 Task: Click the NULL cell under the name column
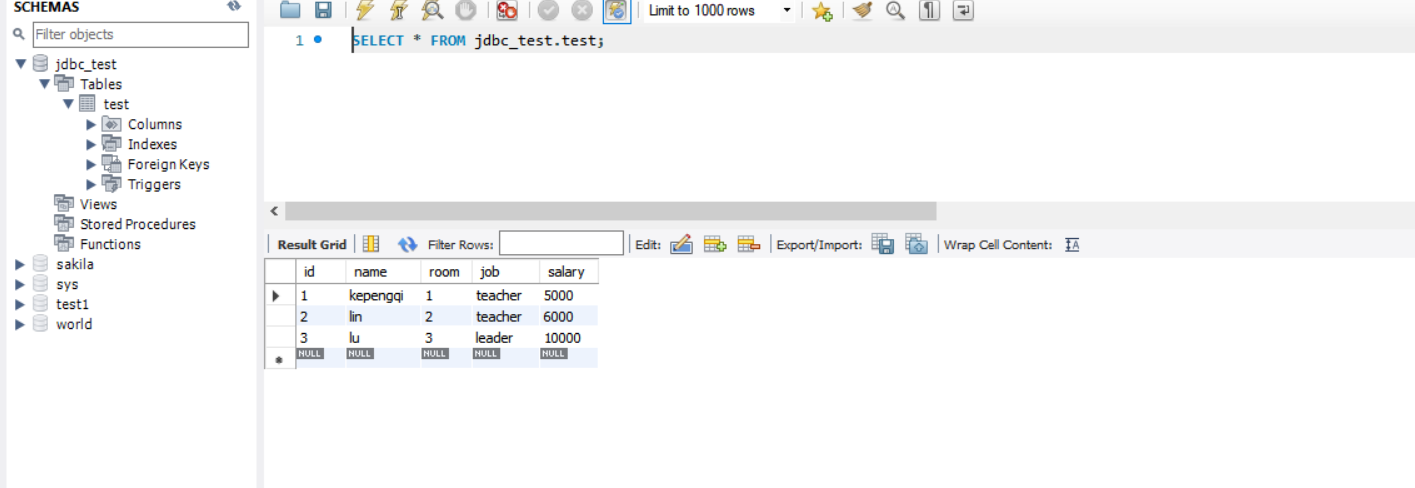[x=383, y=357]
